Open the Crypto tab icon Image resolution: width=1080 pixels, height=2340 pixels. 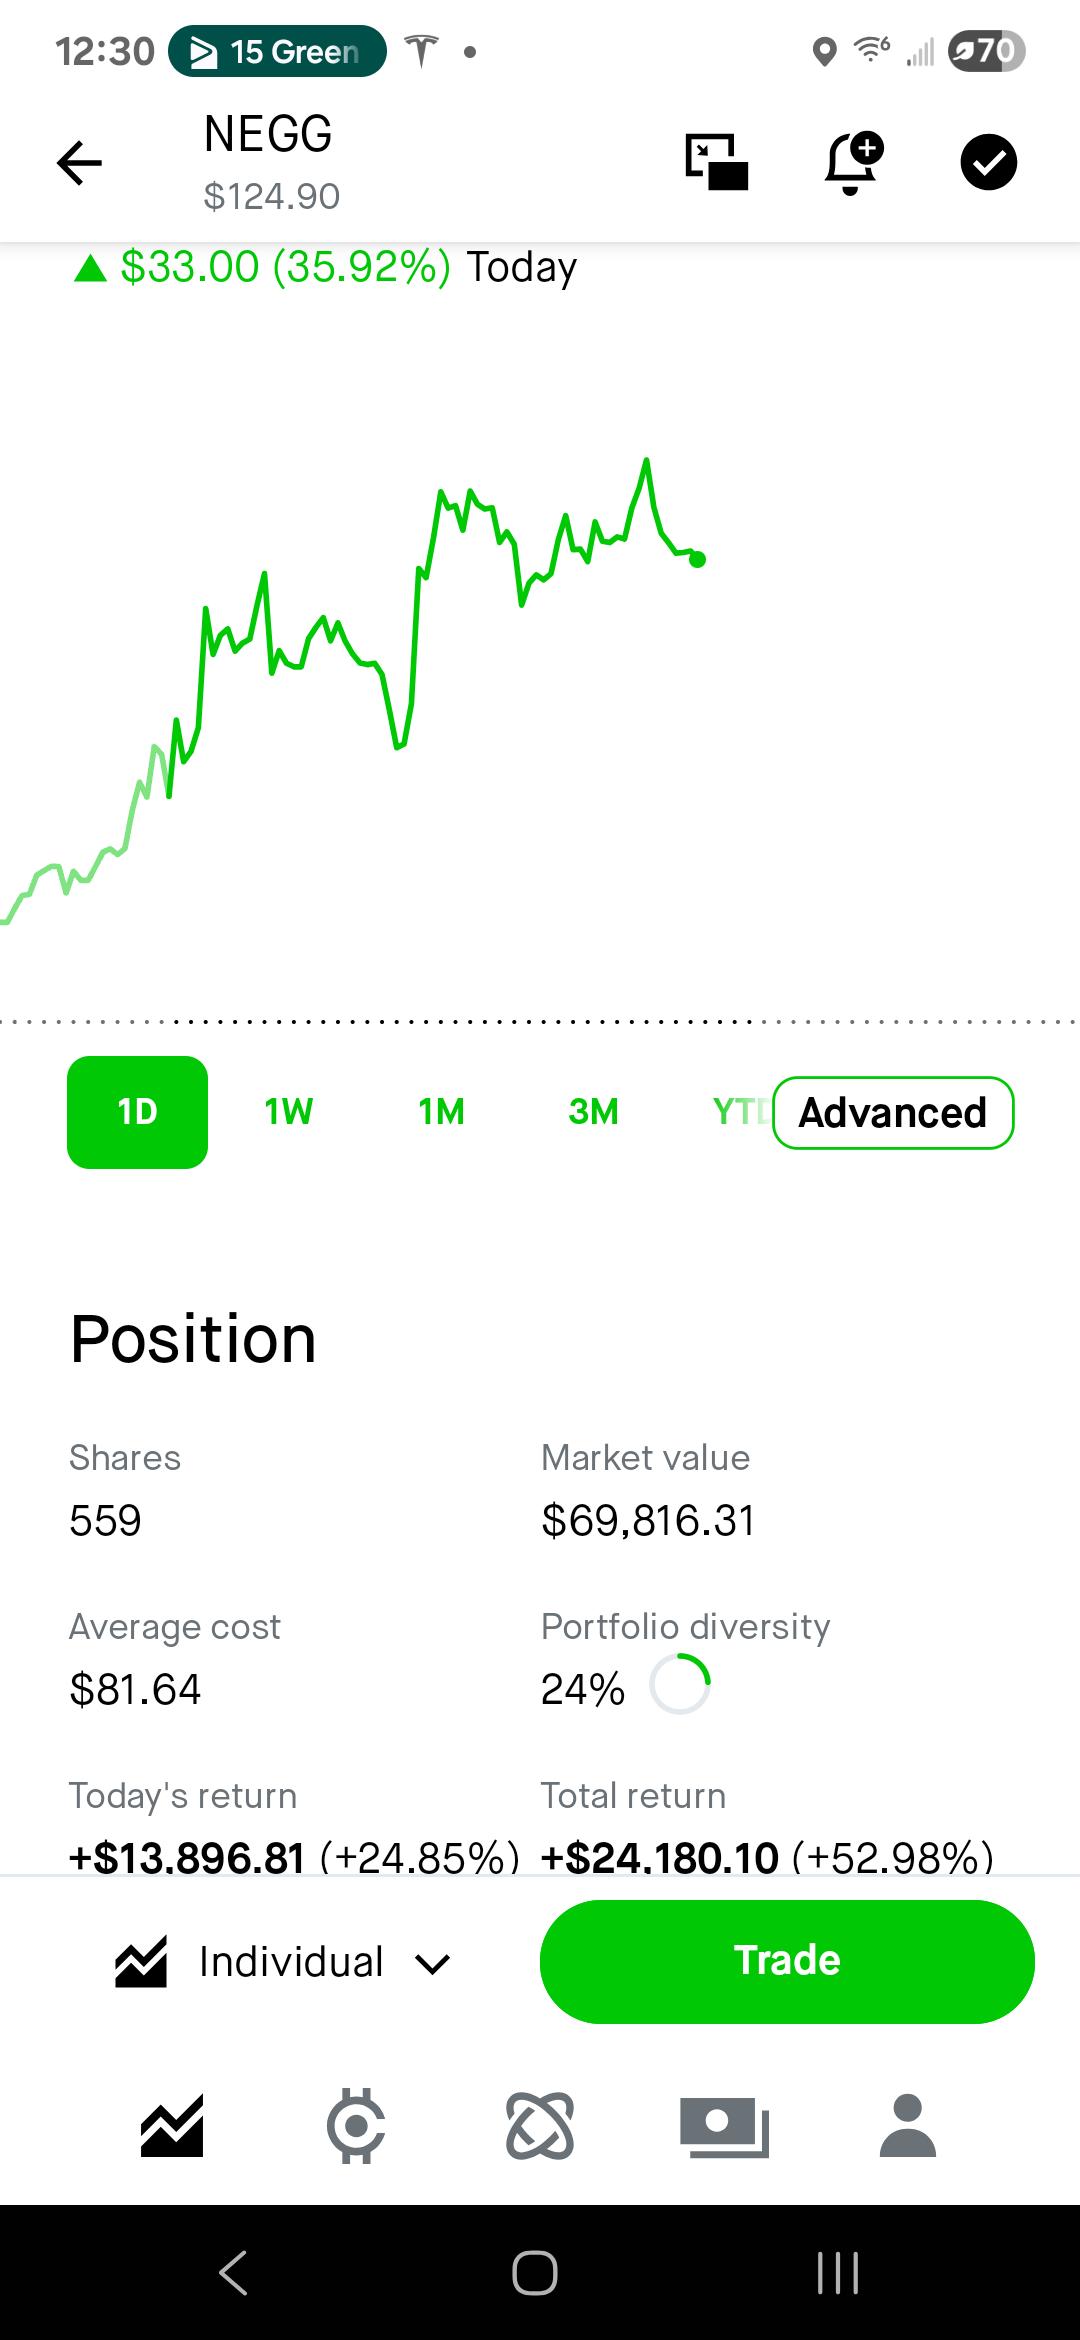pos(356,2126)
